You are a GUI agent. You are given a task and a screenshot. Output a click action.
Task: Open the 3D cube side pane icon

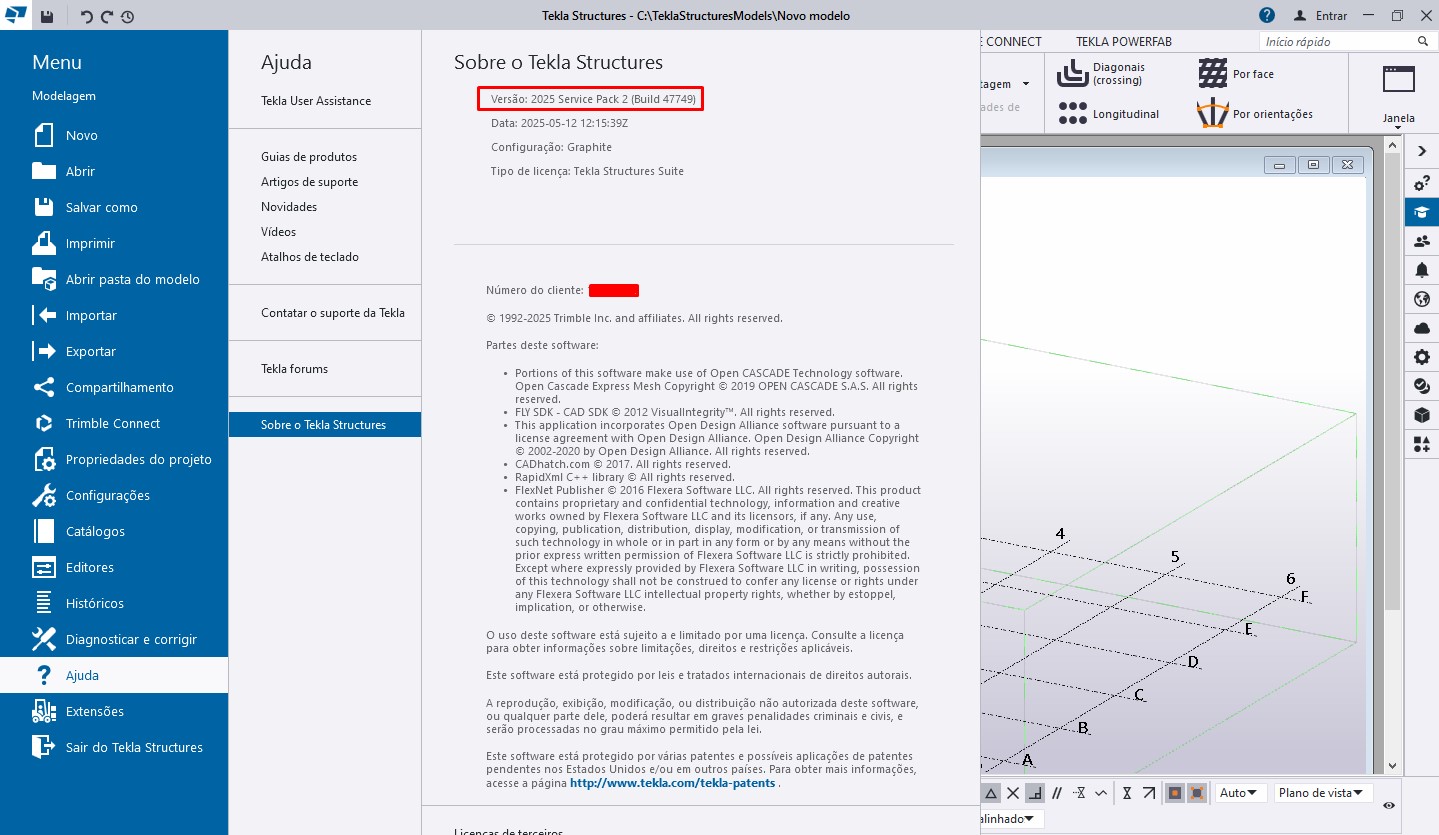[1422, 415]
